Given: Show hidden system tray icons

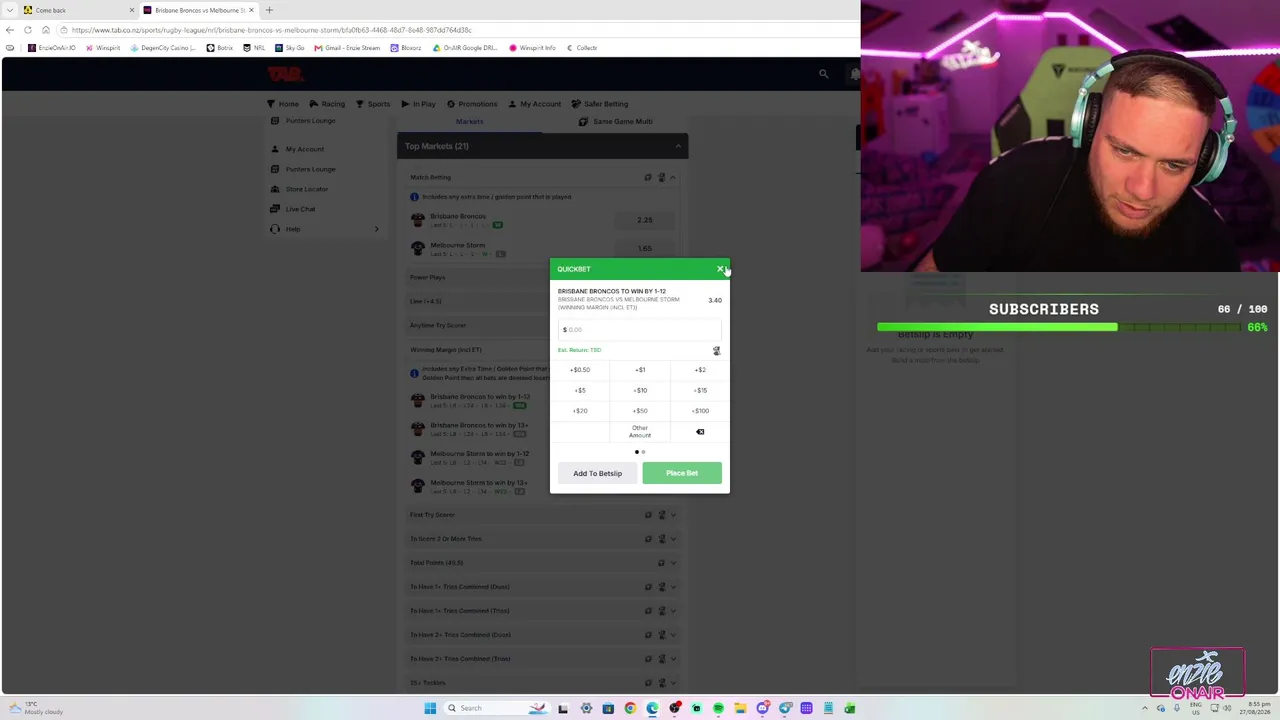Looking at the screenshot, I should pos(1145,708).
